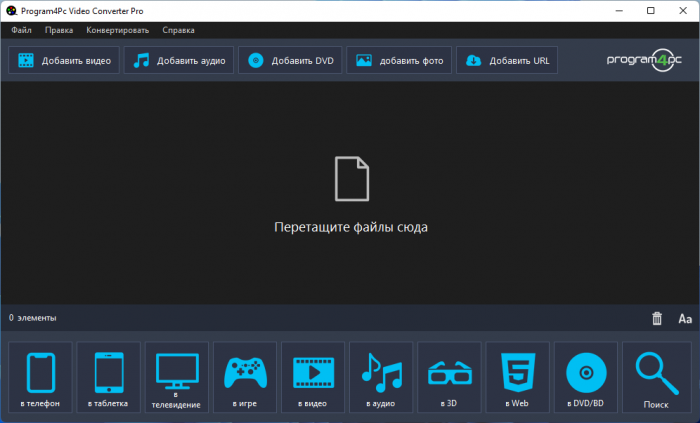Choose the в игре game controller icon
The image size is (700, 423).
point(245,377)
